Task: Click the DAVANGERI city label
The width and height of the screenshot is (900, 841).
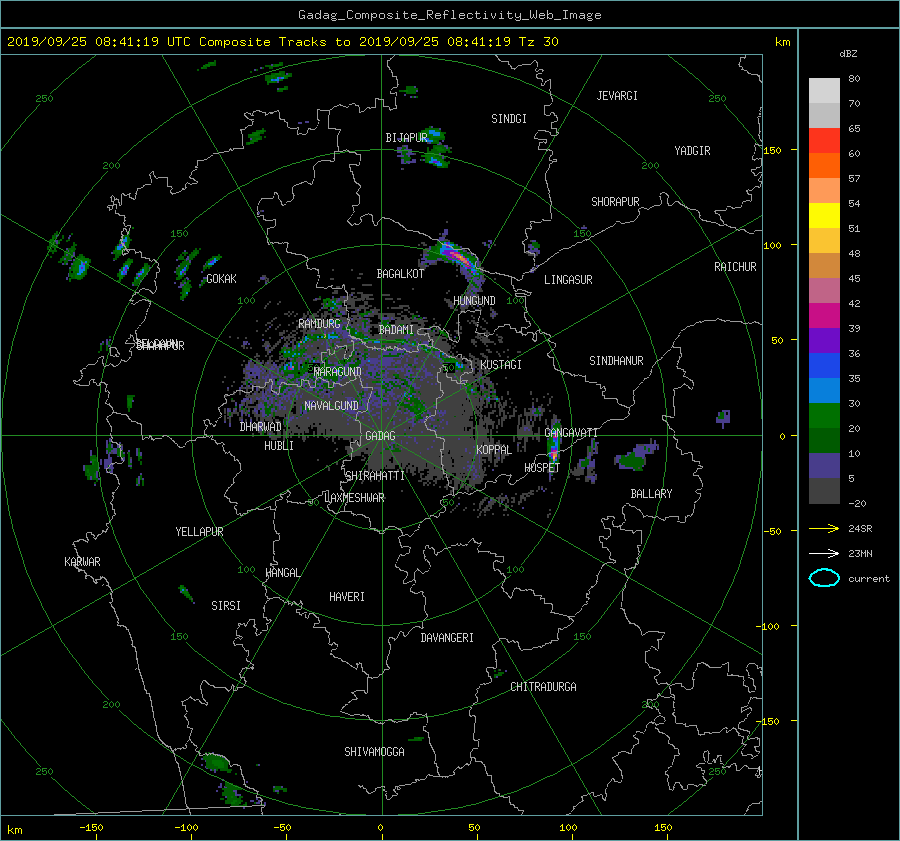Action: click(x=447, y=638)
